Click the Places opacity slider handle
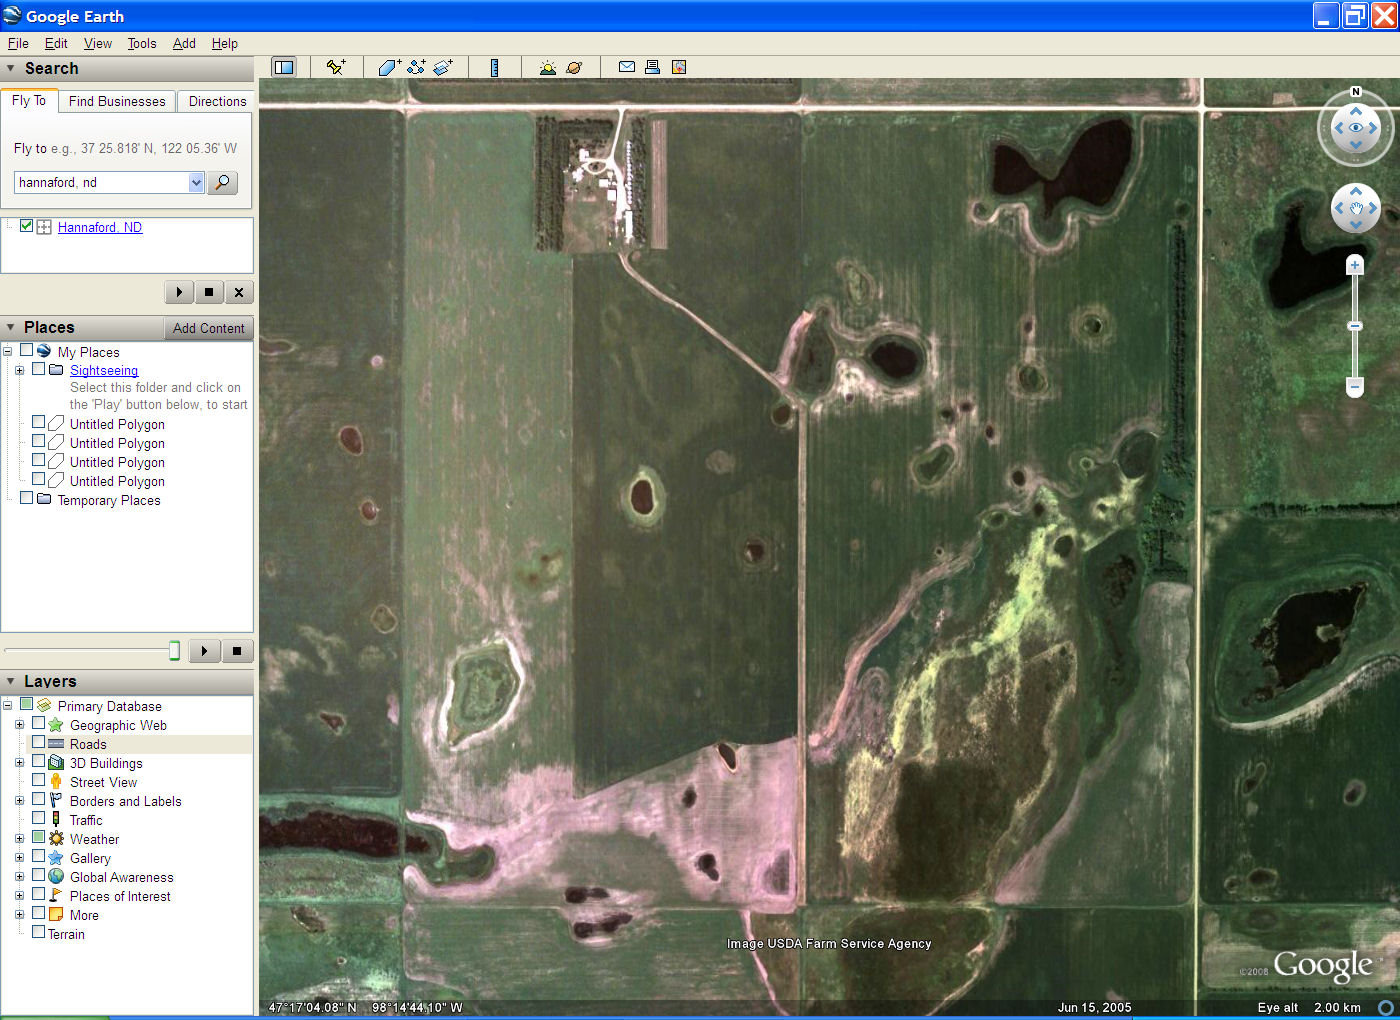The image size is (1400, 1020). click(x=174, y=651)
